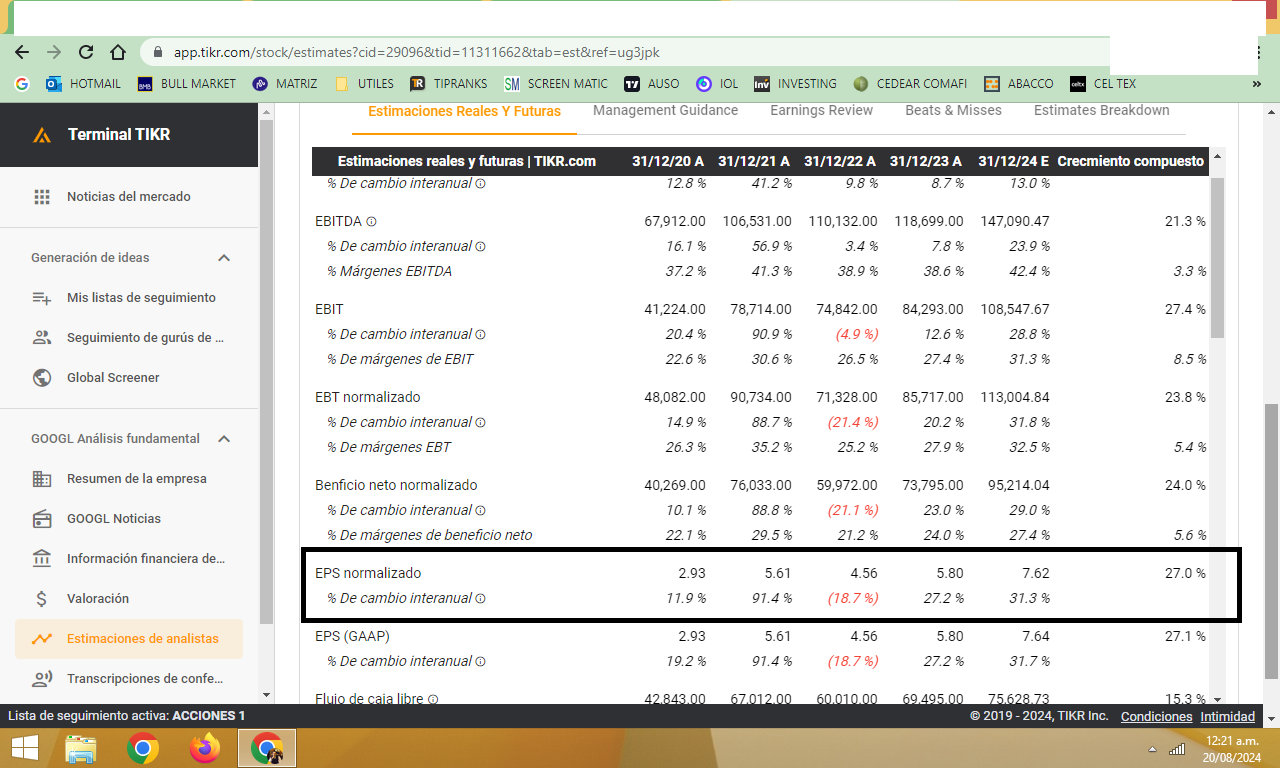Click the Terminal TIKR logo
1280x768 pixels.
(101, 134)
